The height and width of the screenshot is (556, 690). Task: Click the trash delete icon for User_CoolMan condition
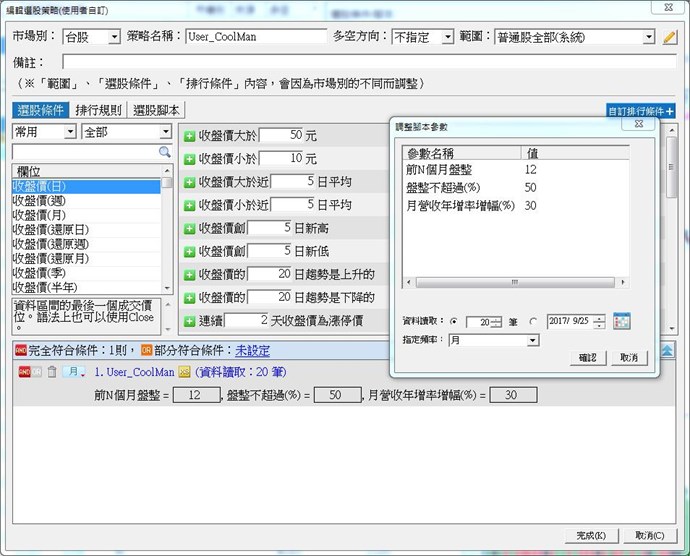[x=52, y=372]
